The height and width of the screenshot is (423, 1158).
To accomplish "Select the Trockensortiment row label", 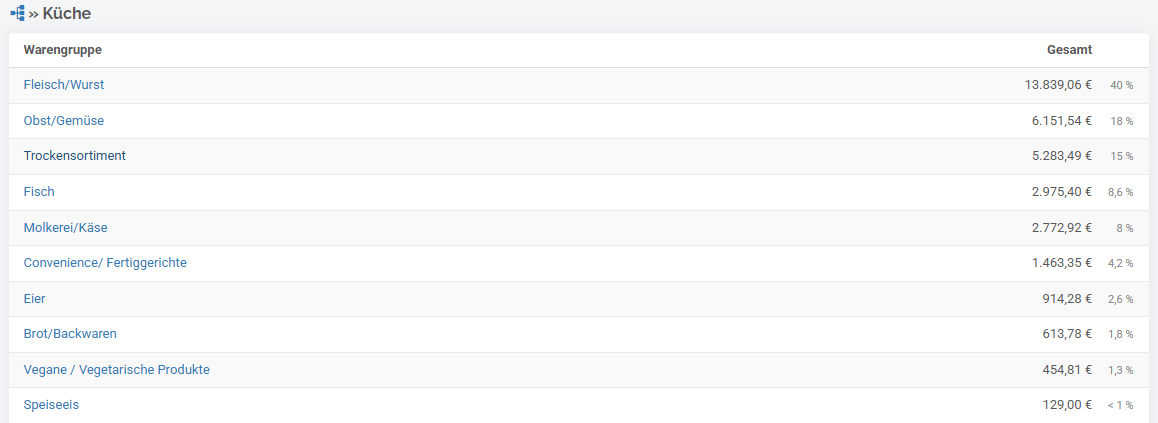I will 75,156.
